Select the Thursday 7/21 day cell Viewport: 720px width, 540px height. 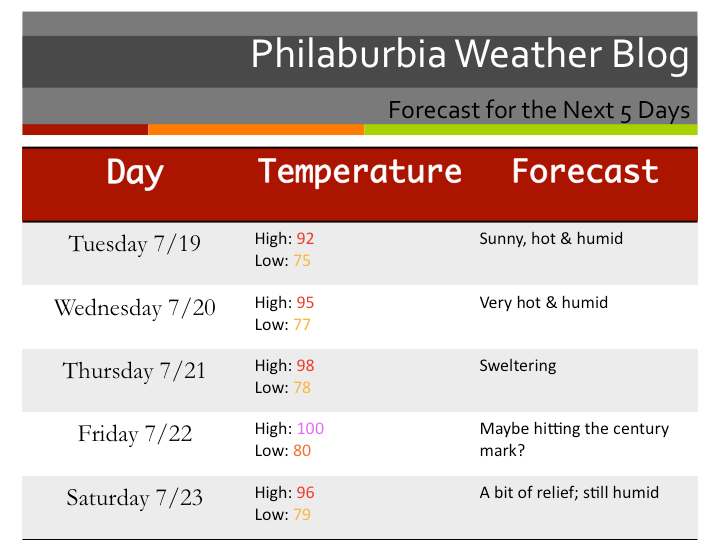[x=135, y=371]
